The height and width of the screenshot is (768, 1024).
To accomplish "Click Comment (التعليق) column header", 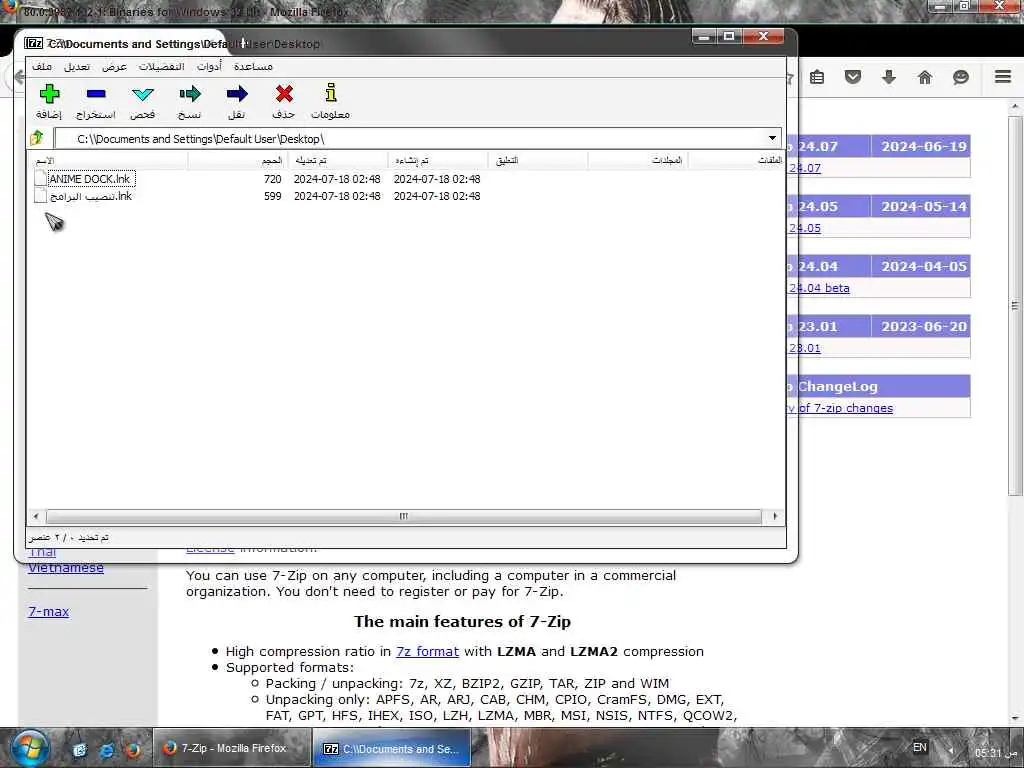I will [x=537, y=160].
